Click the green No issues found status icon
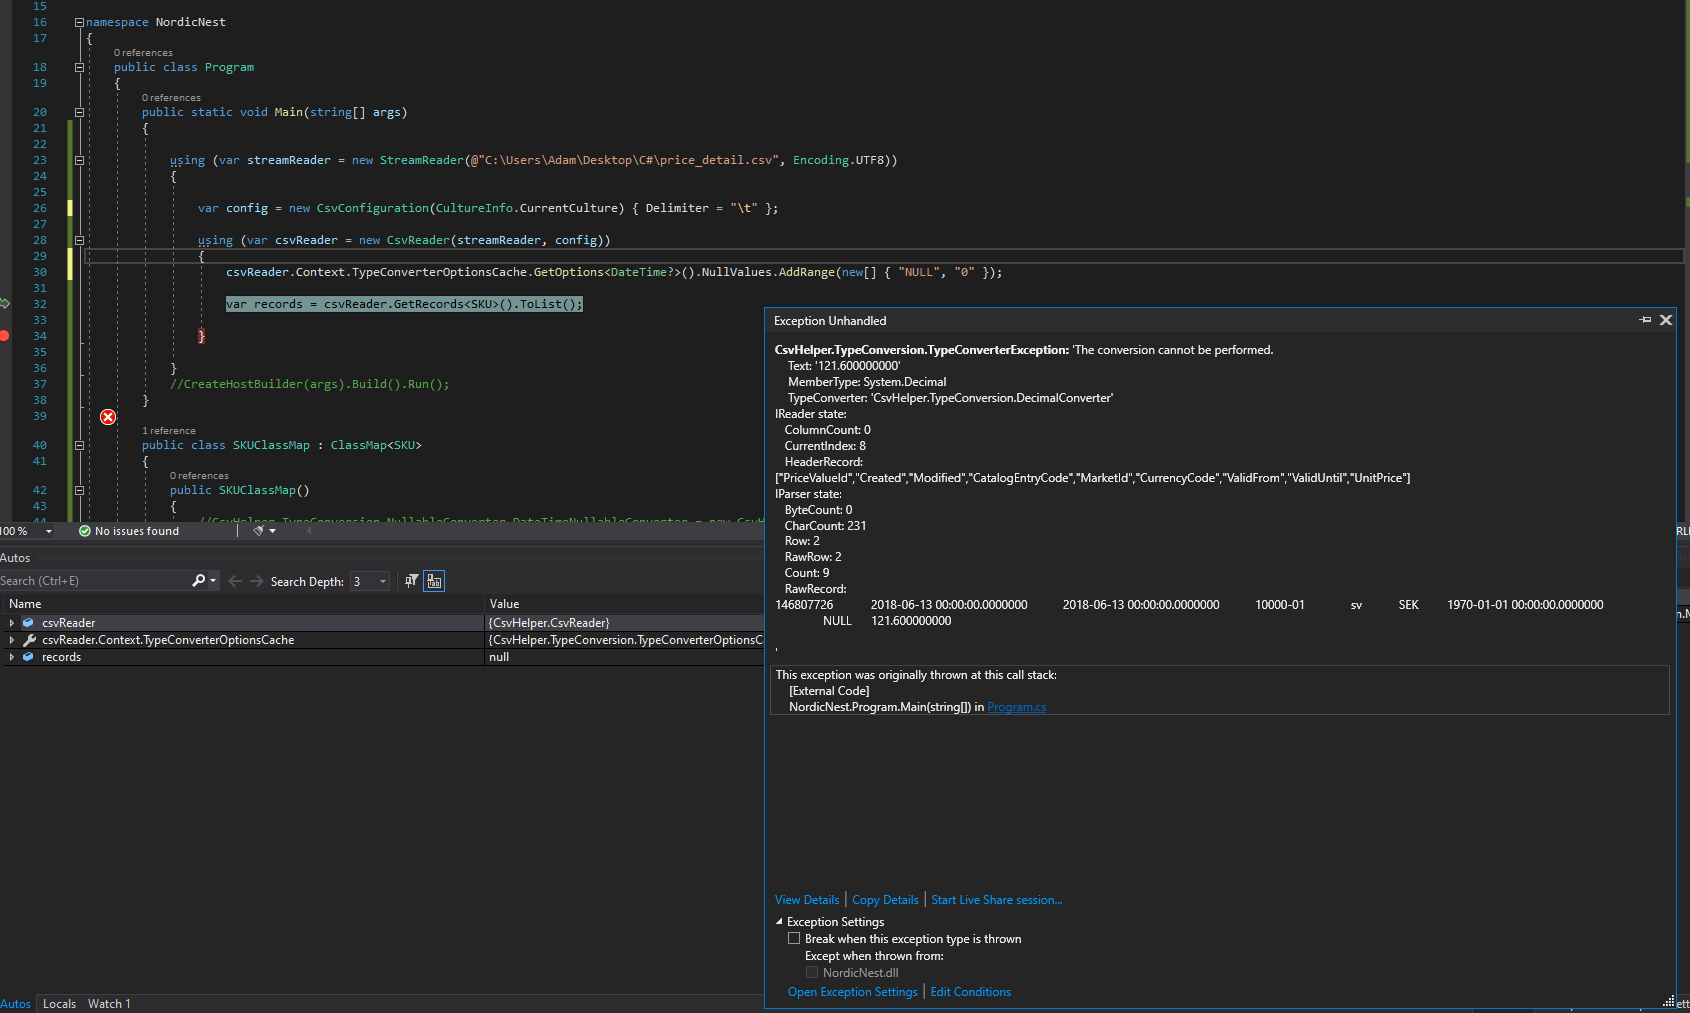1690x1013 pixels. click(x=85, y=531)
